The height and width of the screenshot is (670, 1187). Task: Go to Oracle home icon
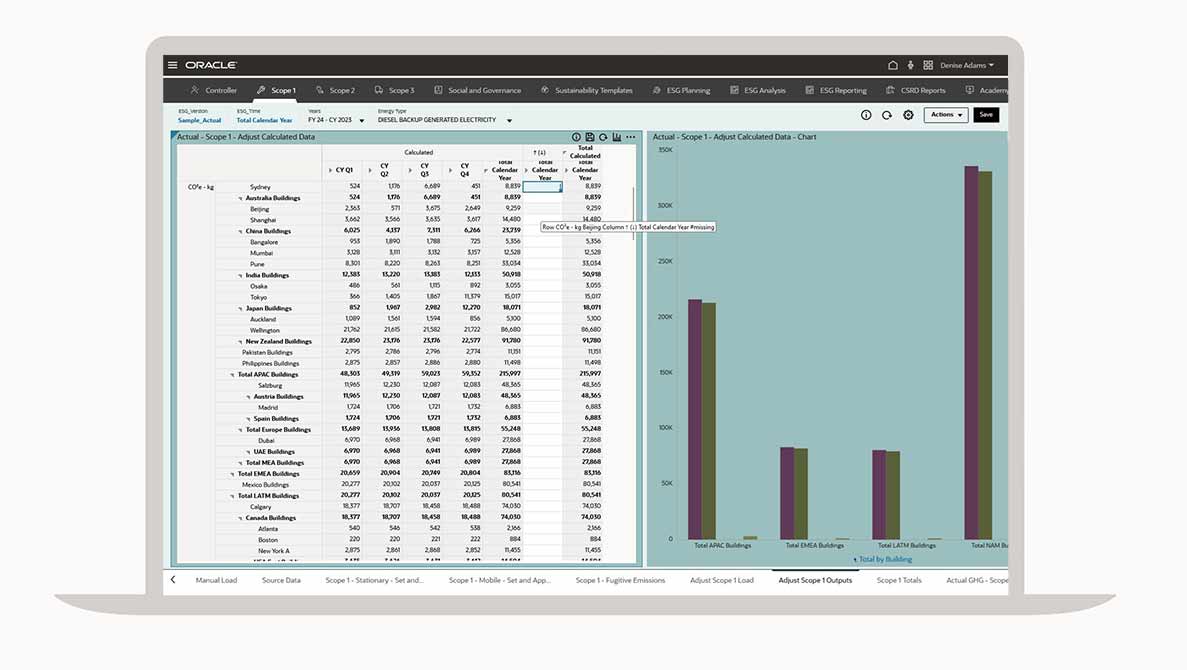[x=893, y=65]
